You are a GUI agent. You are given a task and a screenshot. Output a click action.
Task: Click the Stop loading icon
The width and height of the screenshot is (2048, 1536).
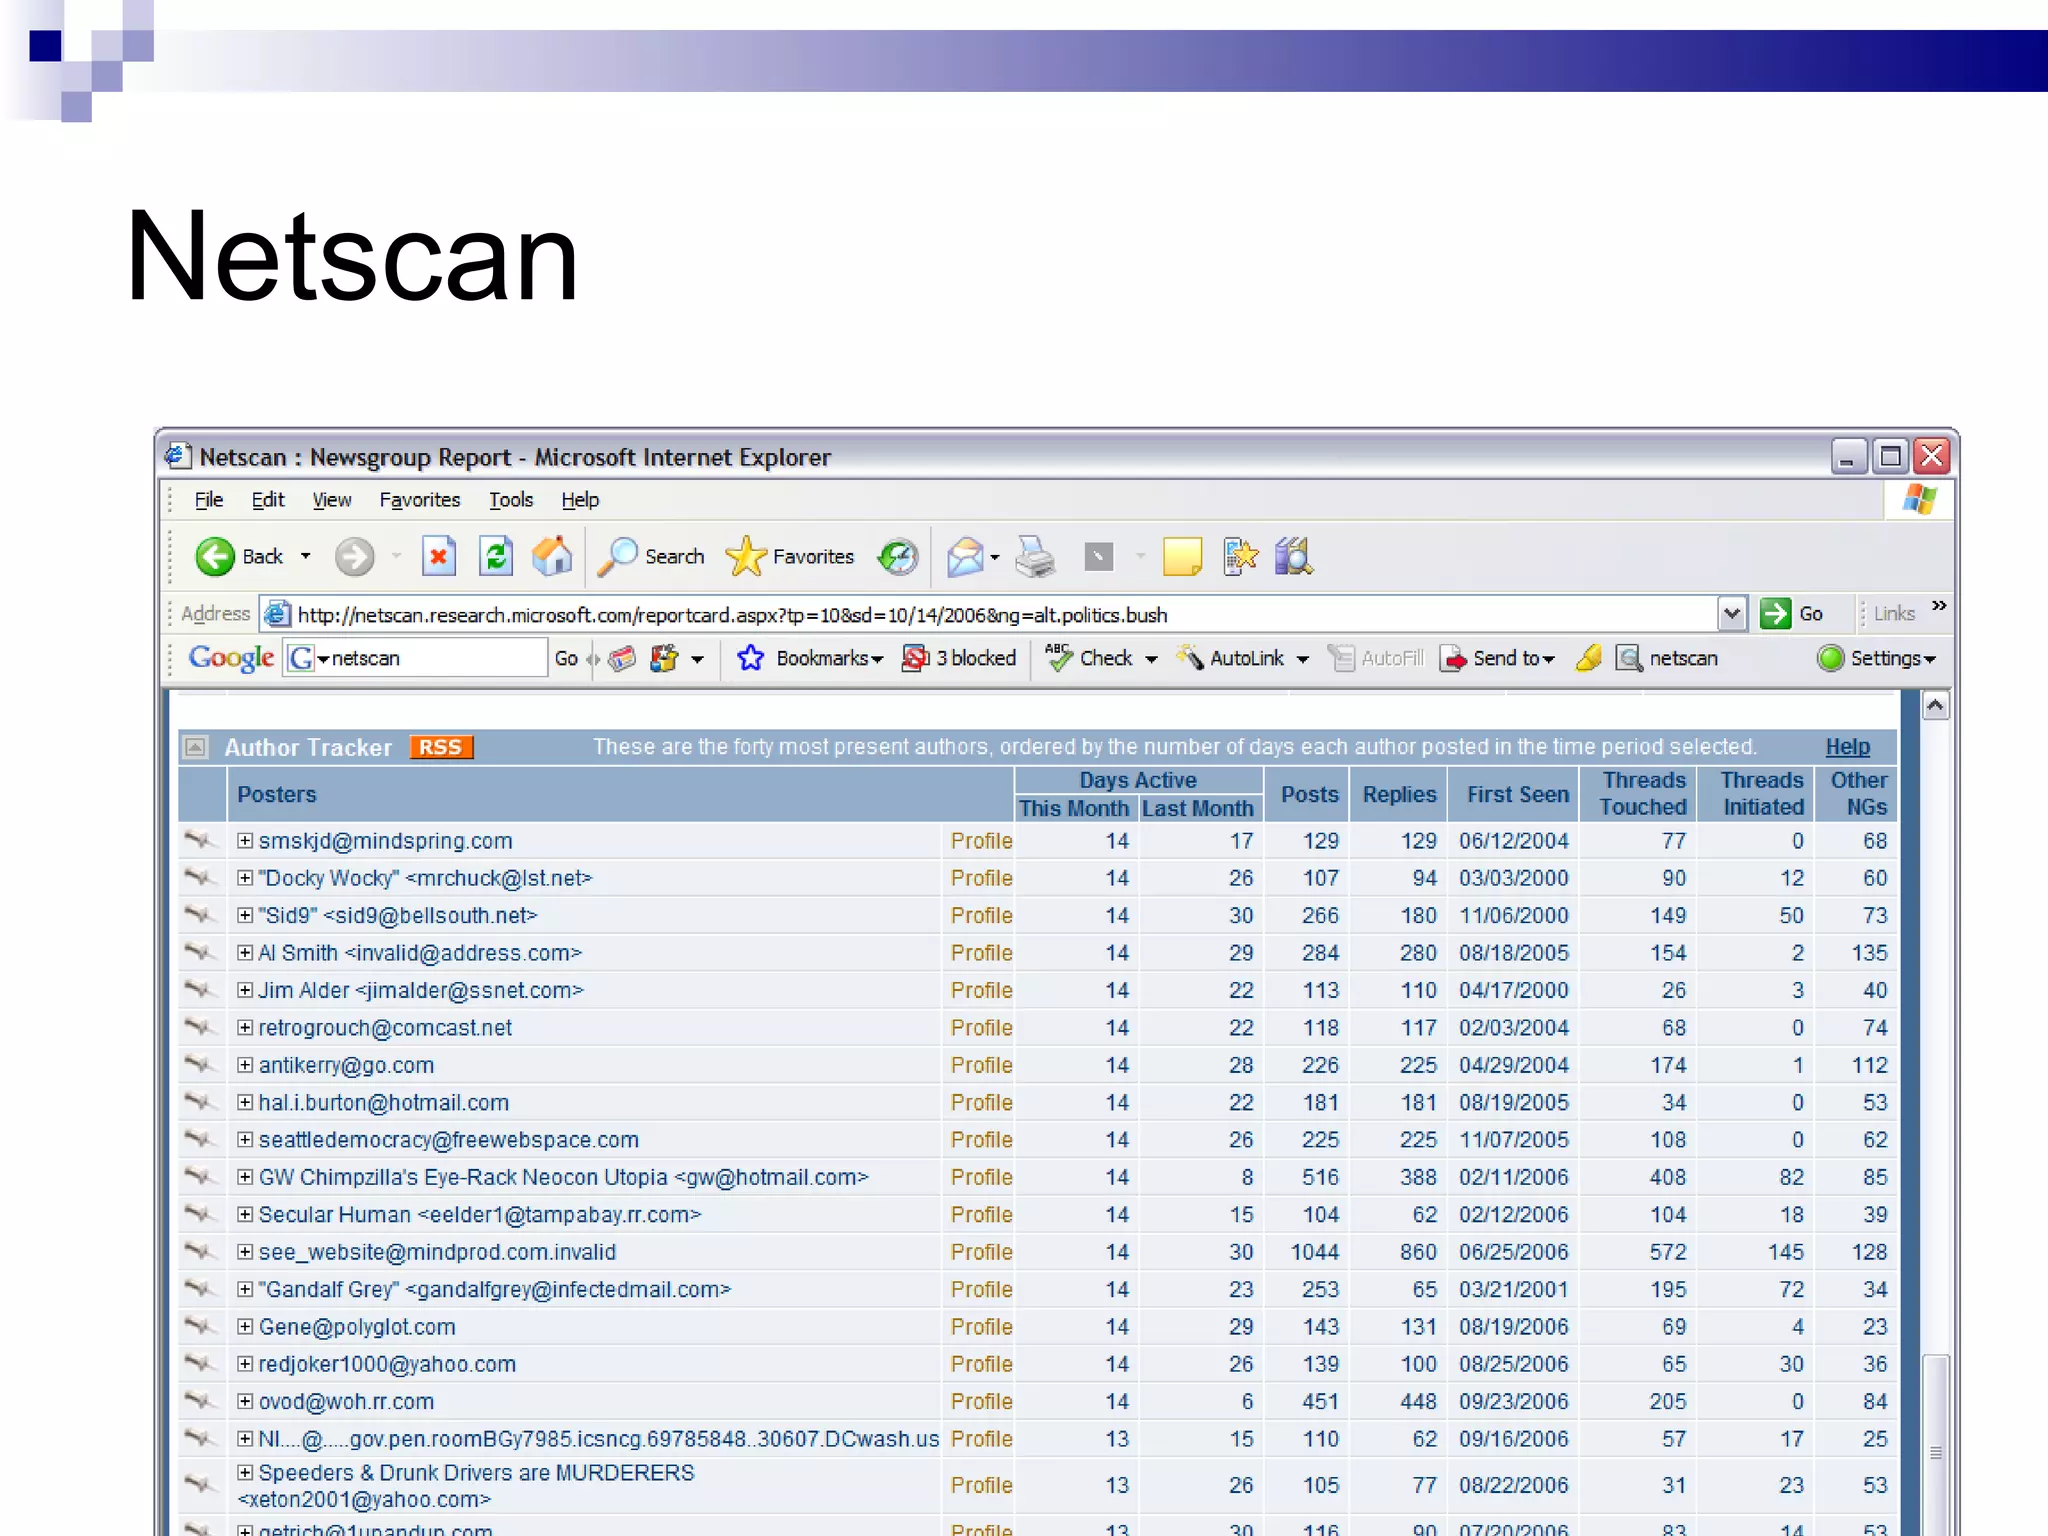(x=438, y=557)
